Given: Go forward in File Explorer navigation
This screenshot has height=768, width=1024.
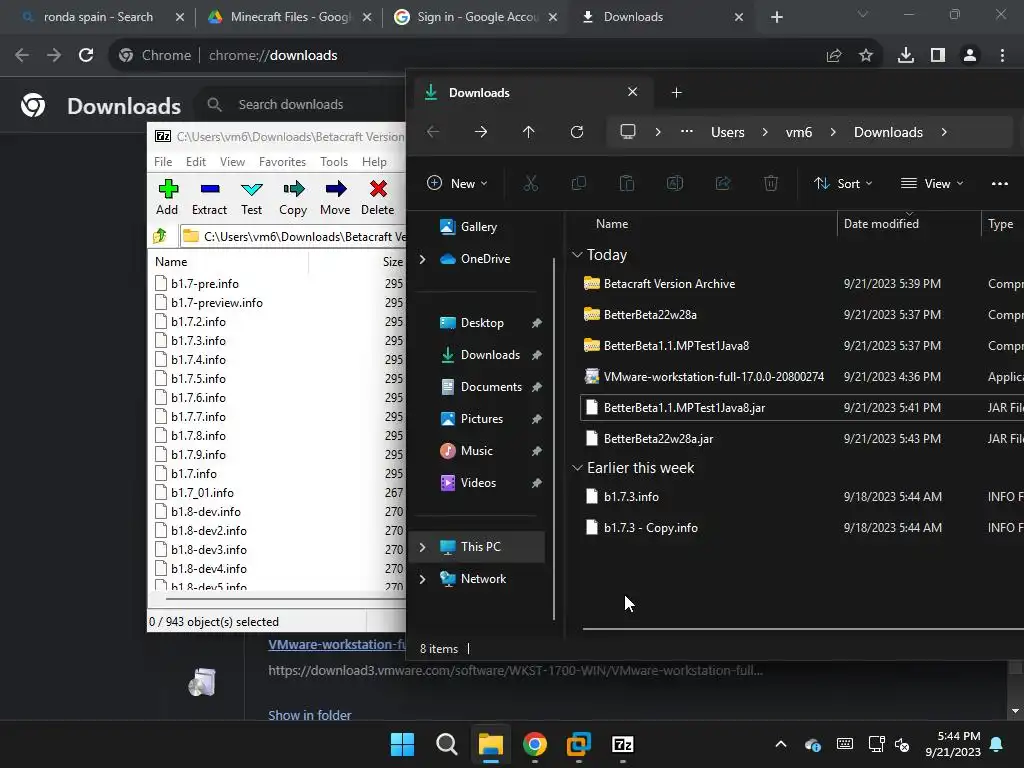Looking at the screenshot, I should point(481,132).
